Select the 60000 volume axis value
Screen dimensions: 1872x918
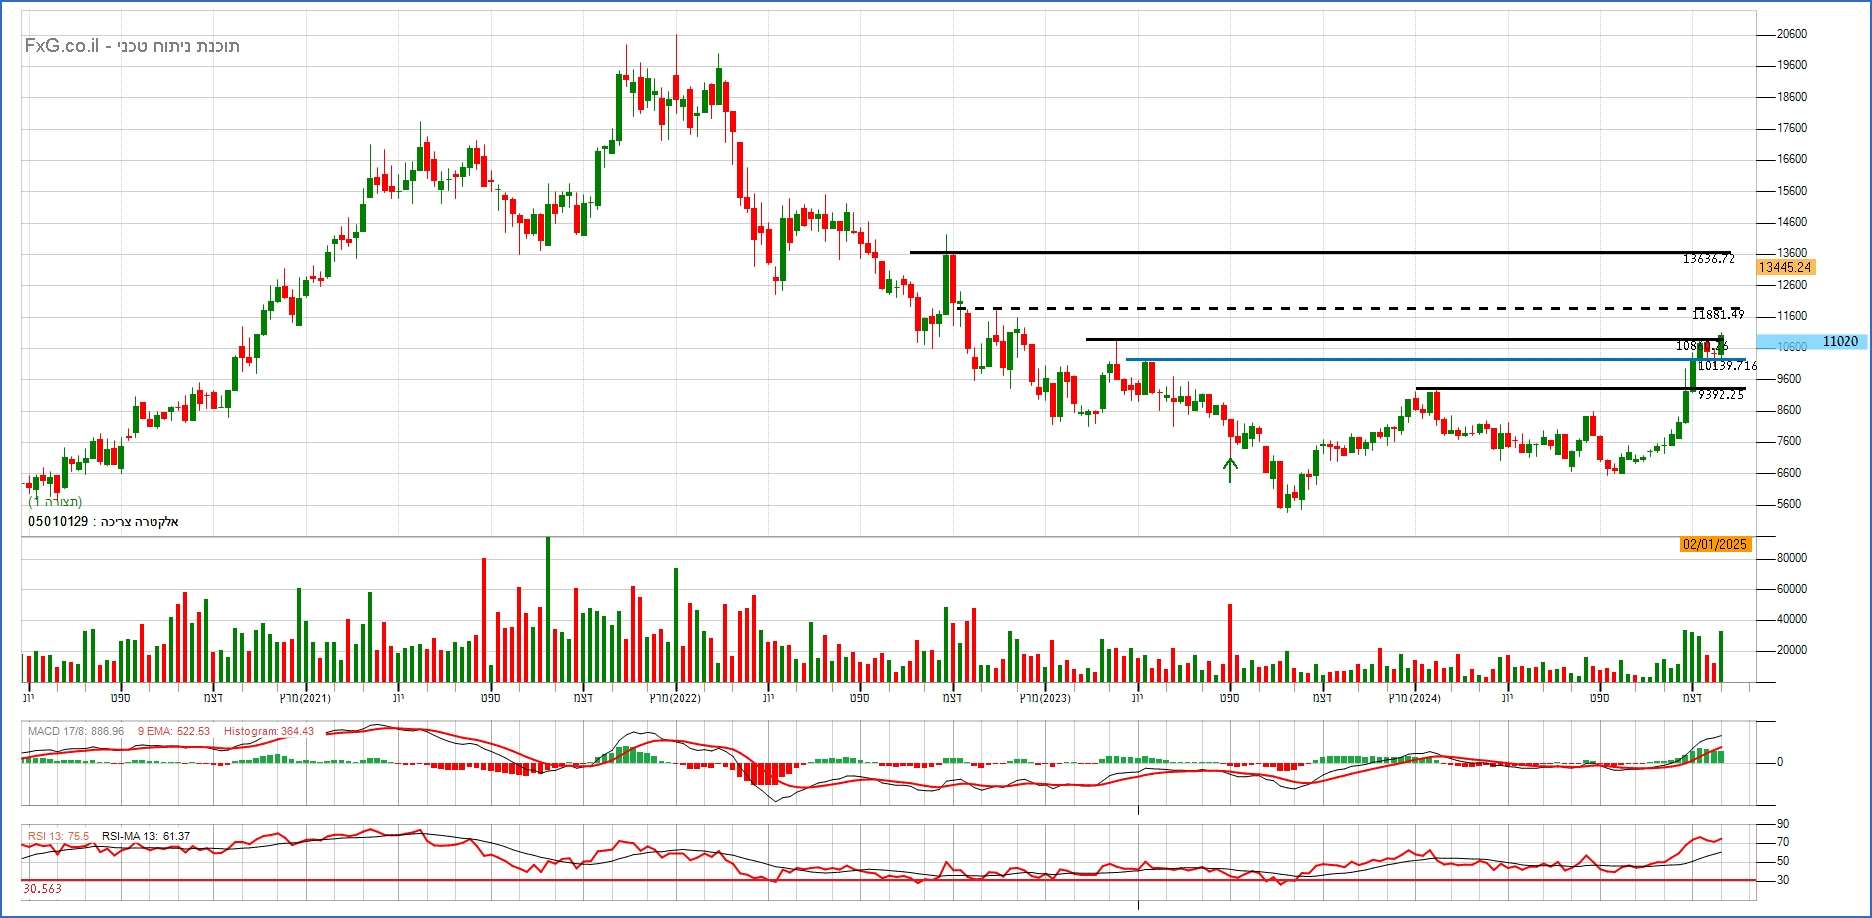(1791, 589)
